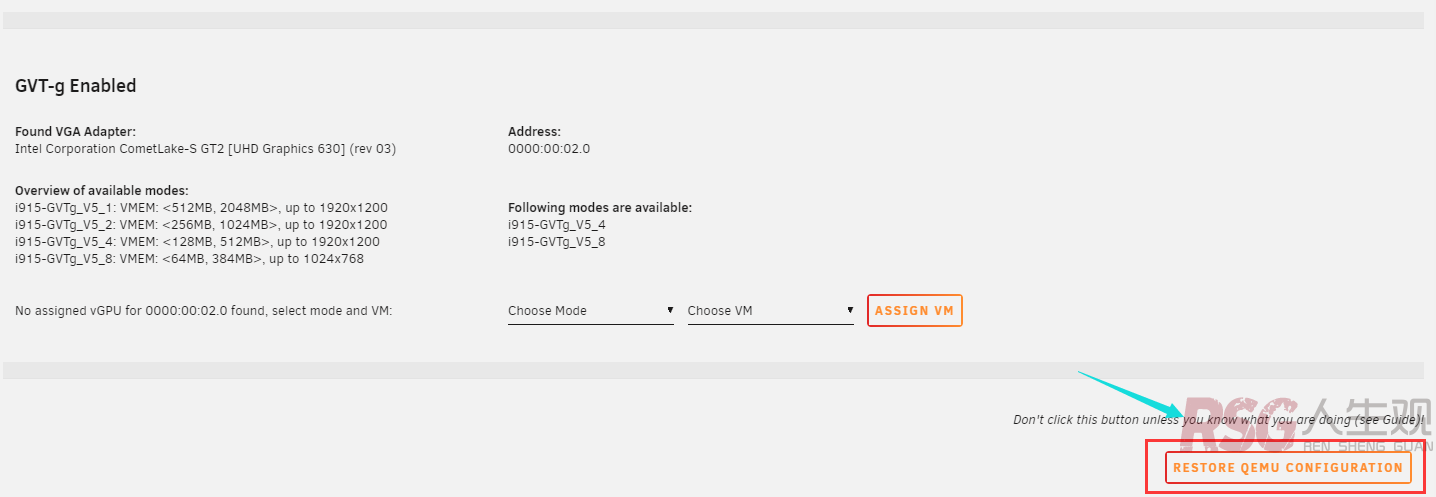
Task: Open the Choose VM dropdown
Action: coord(770,311)
